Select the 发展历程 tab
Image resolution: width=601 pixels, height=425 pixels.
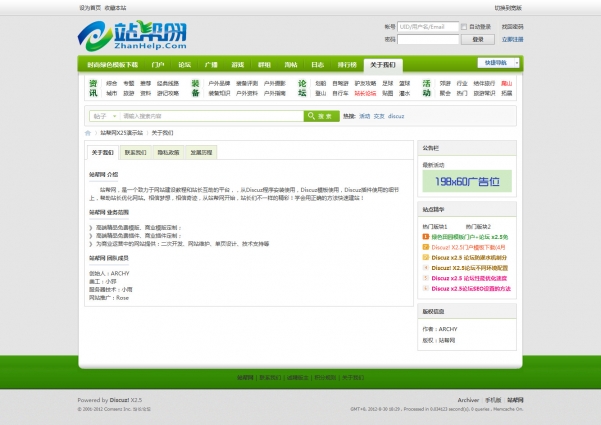point(200,153)
